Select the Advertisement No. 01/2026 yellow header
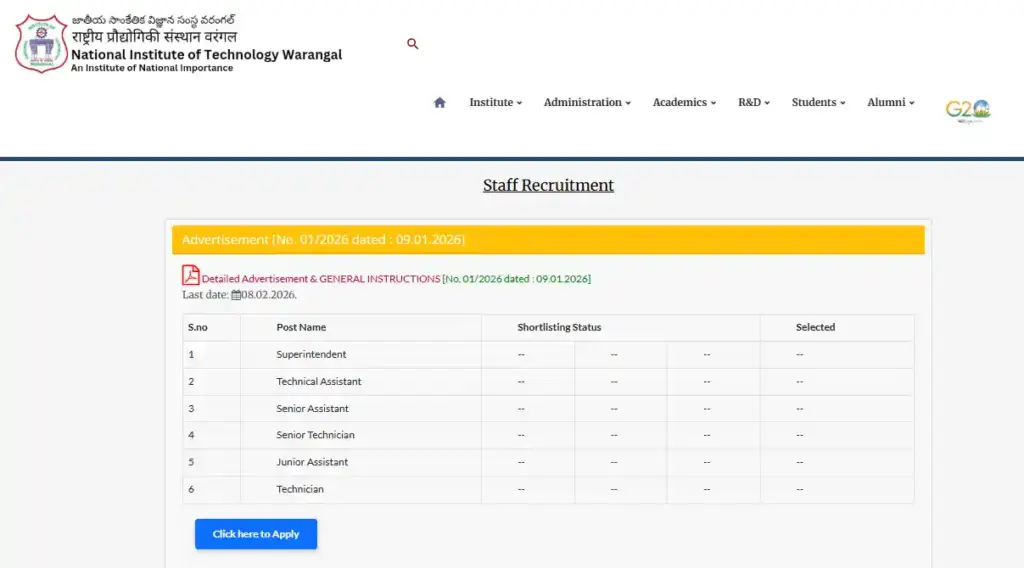 [548, 240]
